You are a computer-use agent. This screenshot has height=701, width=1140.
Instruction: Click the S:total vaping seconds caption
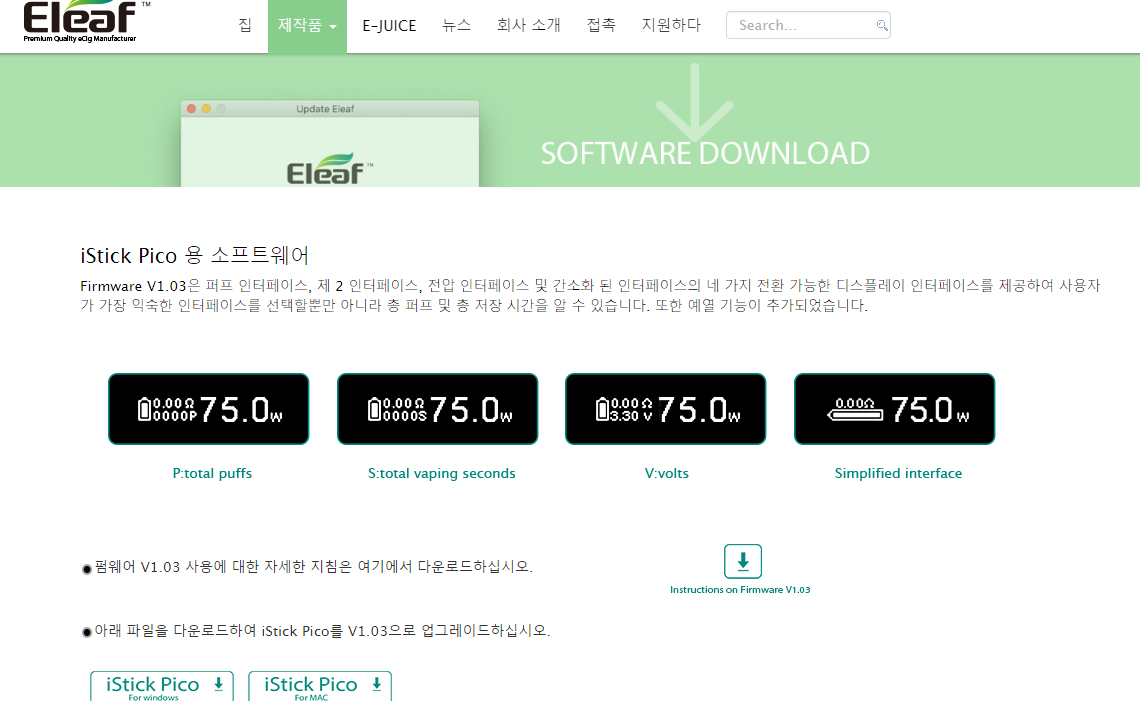pyautogui.click(x=441, y=473)
